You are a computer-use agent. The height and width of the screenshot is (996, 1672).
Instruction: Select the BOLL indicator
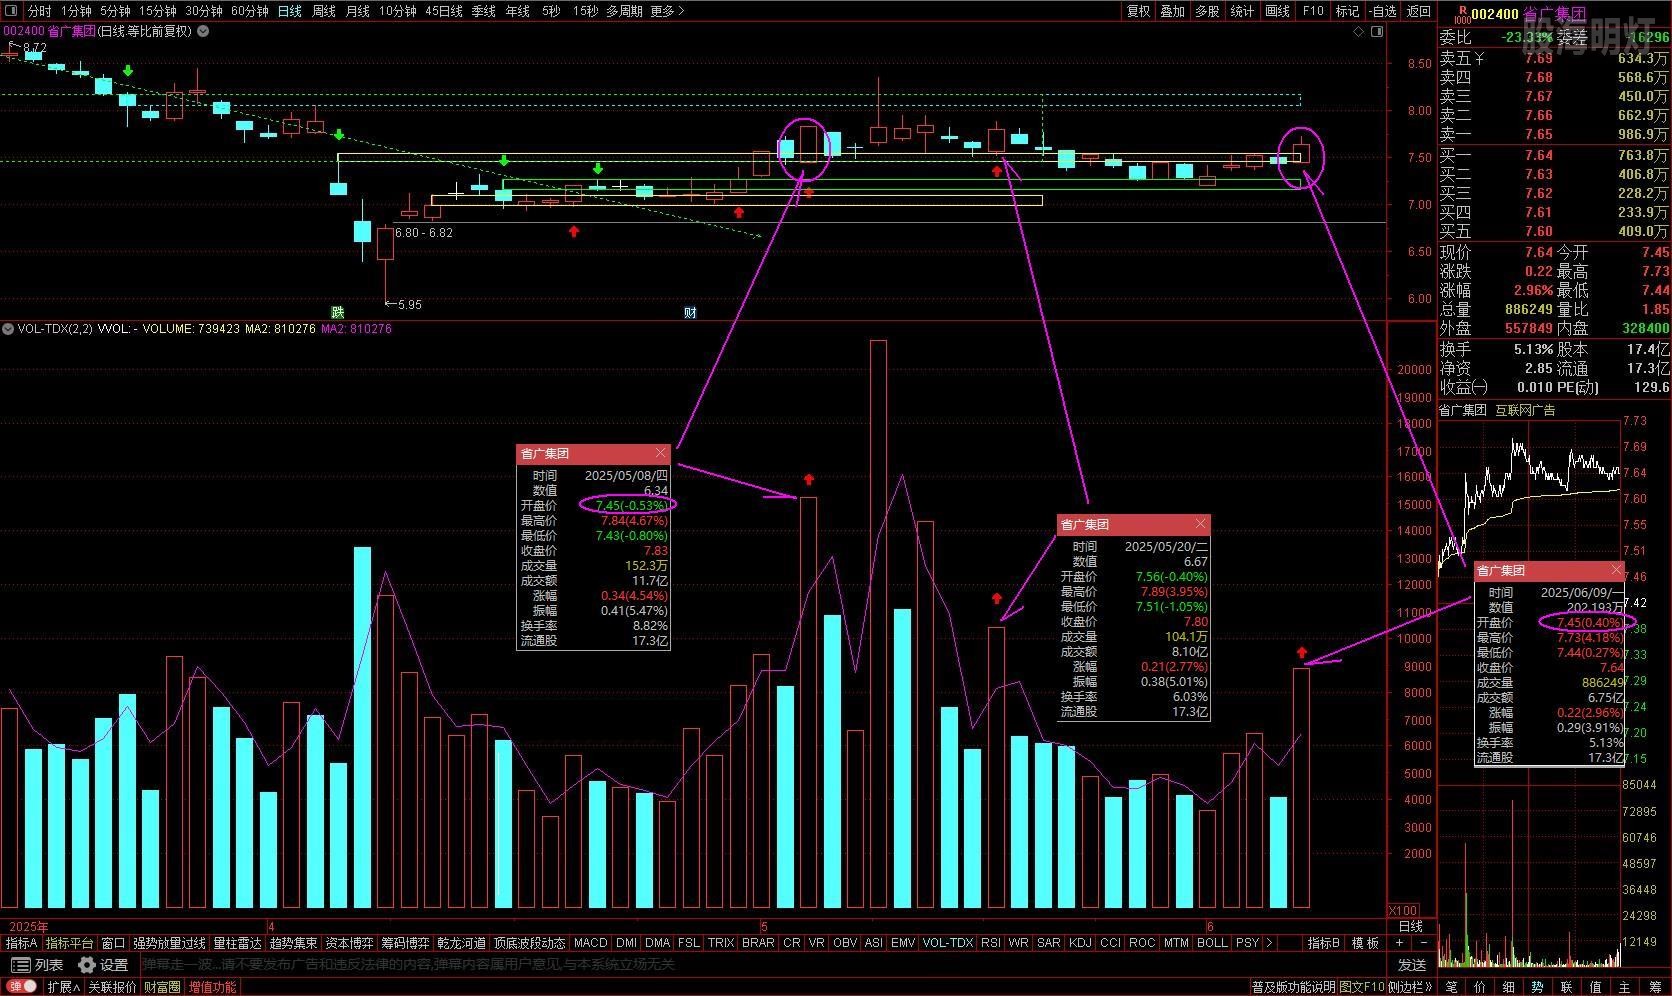[1212, 943]
